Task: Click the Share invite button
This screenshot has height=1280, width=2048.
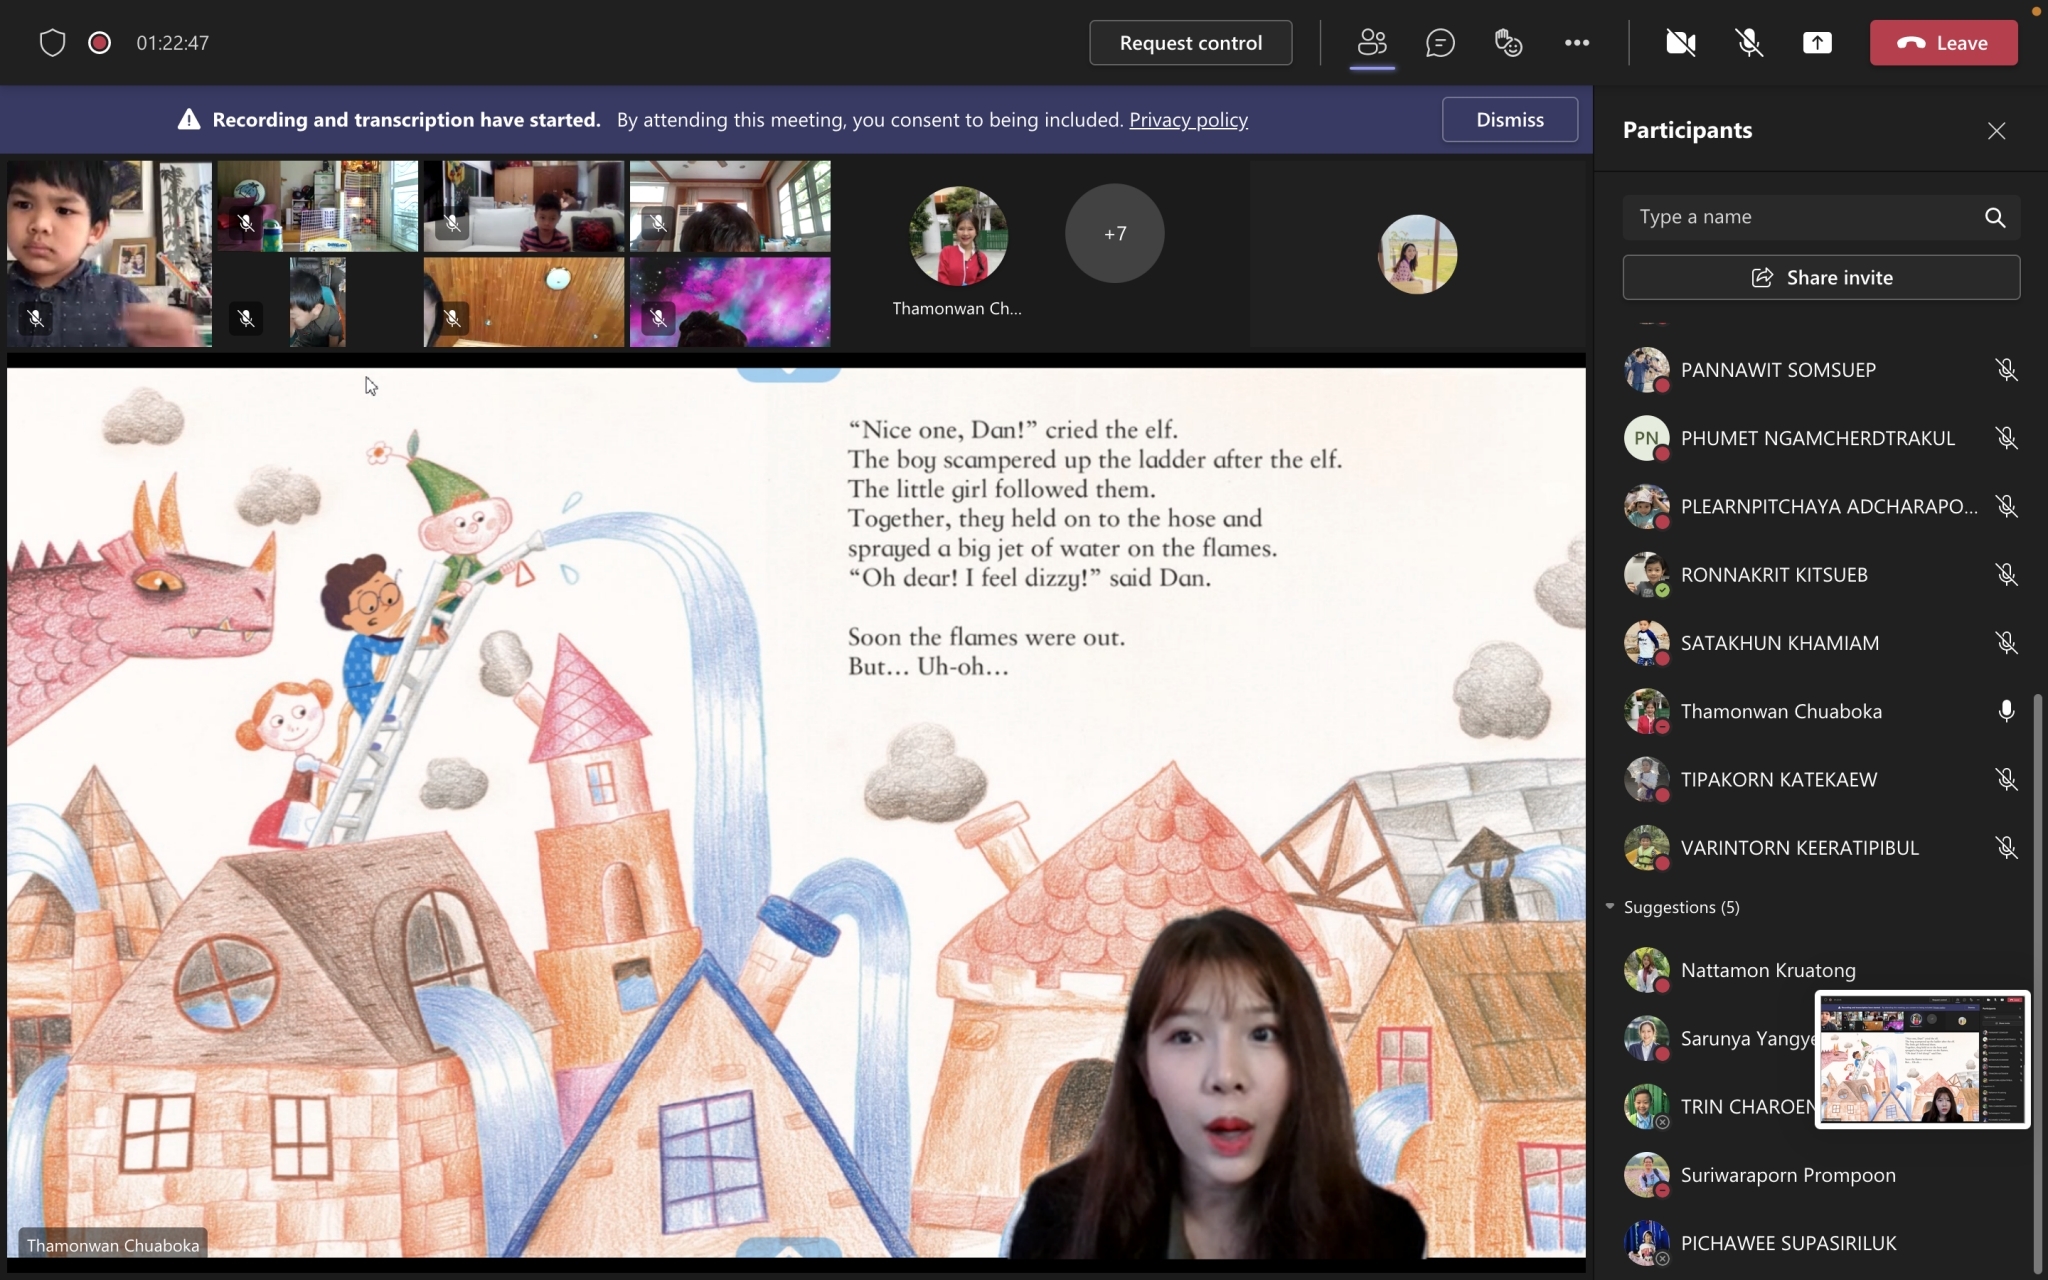Action: (x=1821, y=277)
